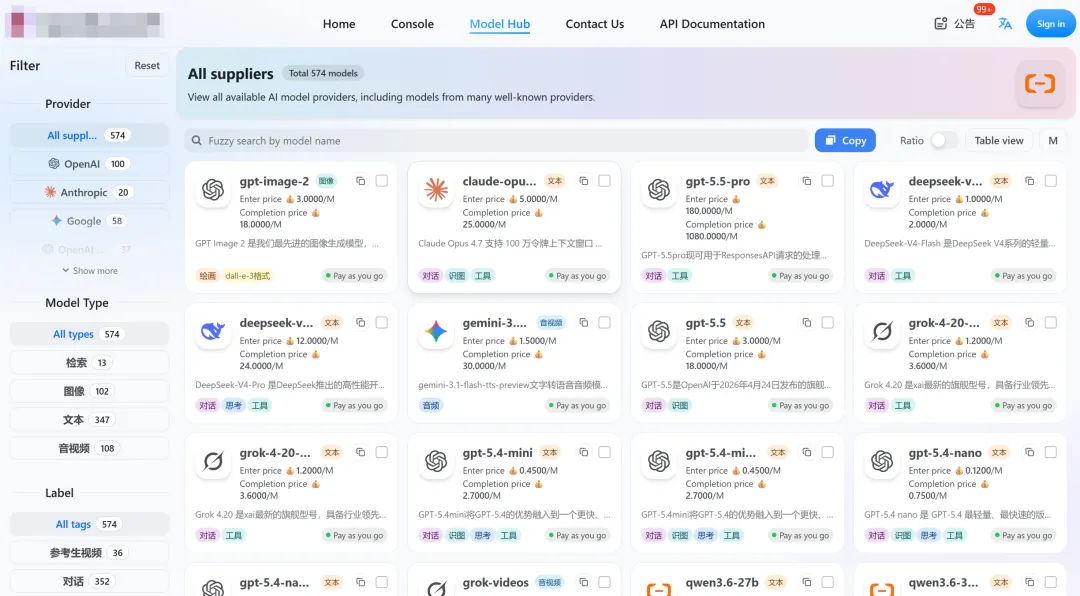
Task: Copy the gpt-5.5-pro model name icon
Action: pos(807,181)
